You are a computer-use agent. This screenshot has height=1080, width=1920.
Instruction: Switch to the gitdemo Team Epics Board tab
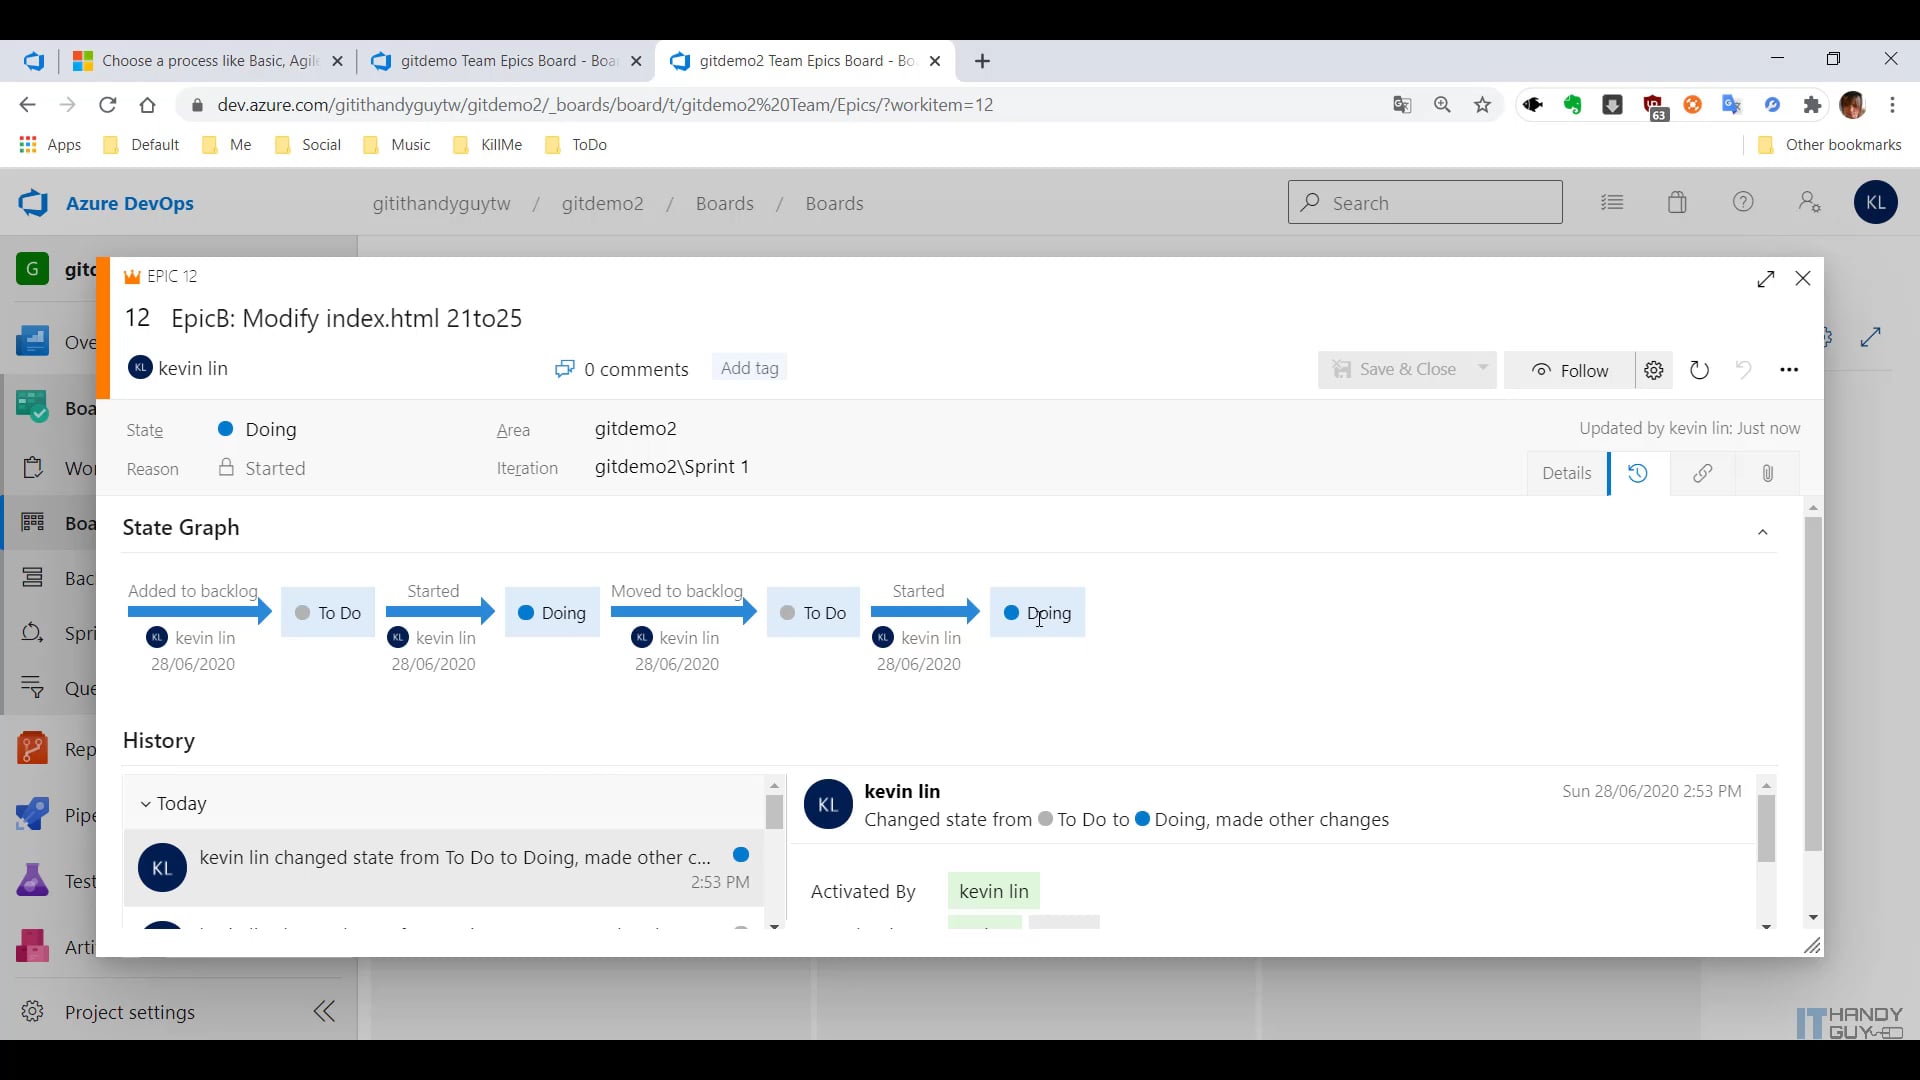[500, 60]
